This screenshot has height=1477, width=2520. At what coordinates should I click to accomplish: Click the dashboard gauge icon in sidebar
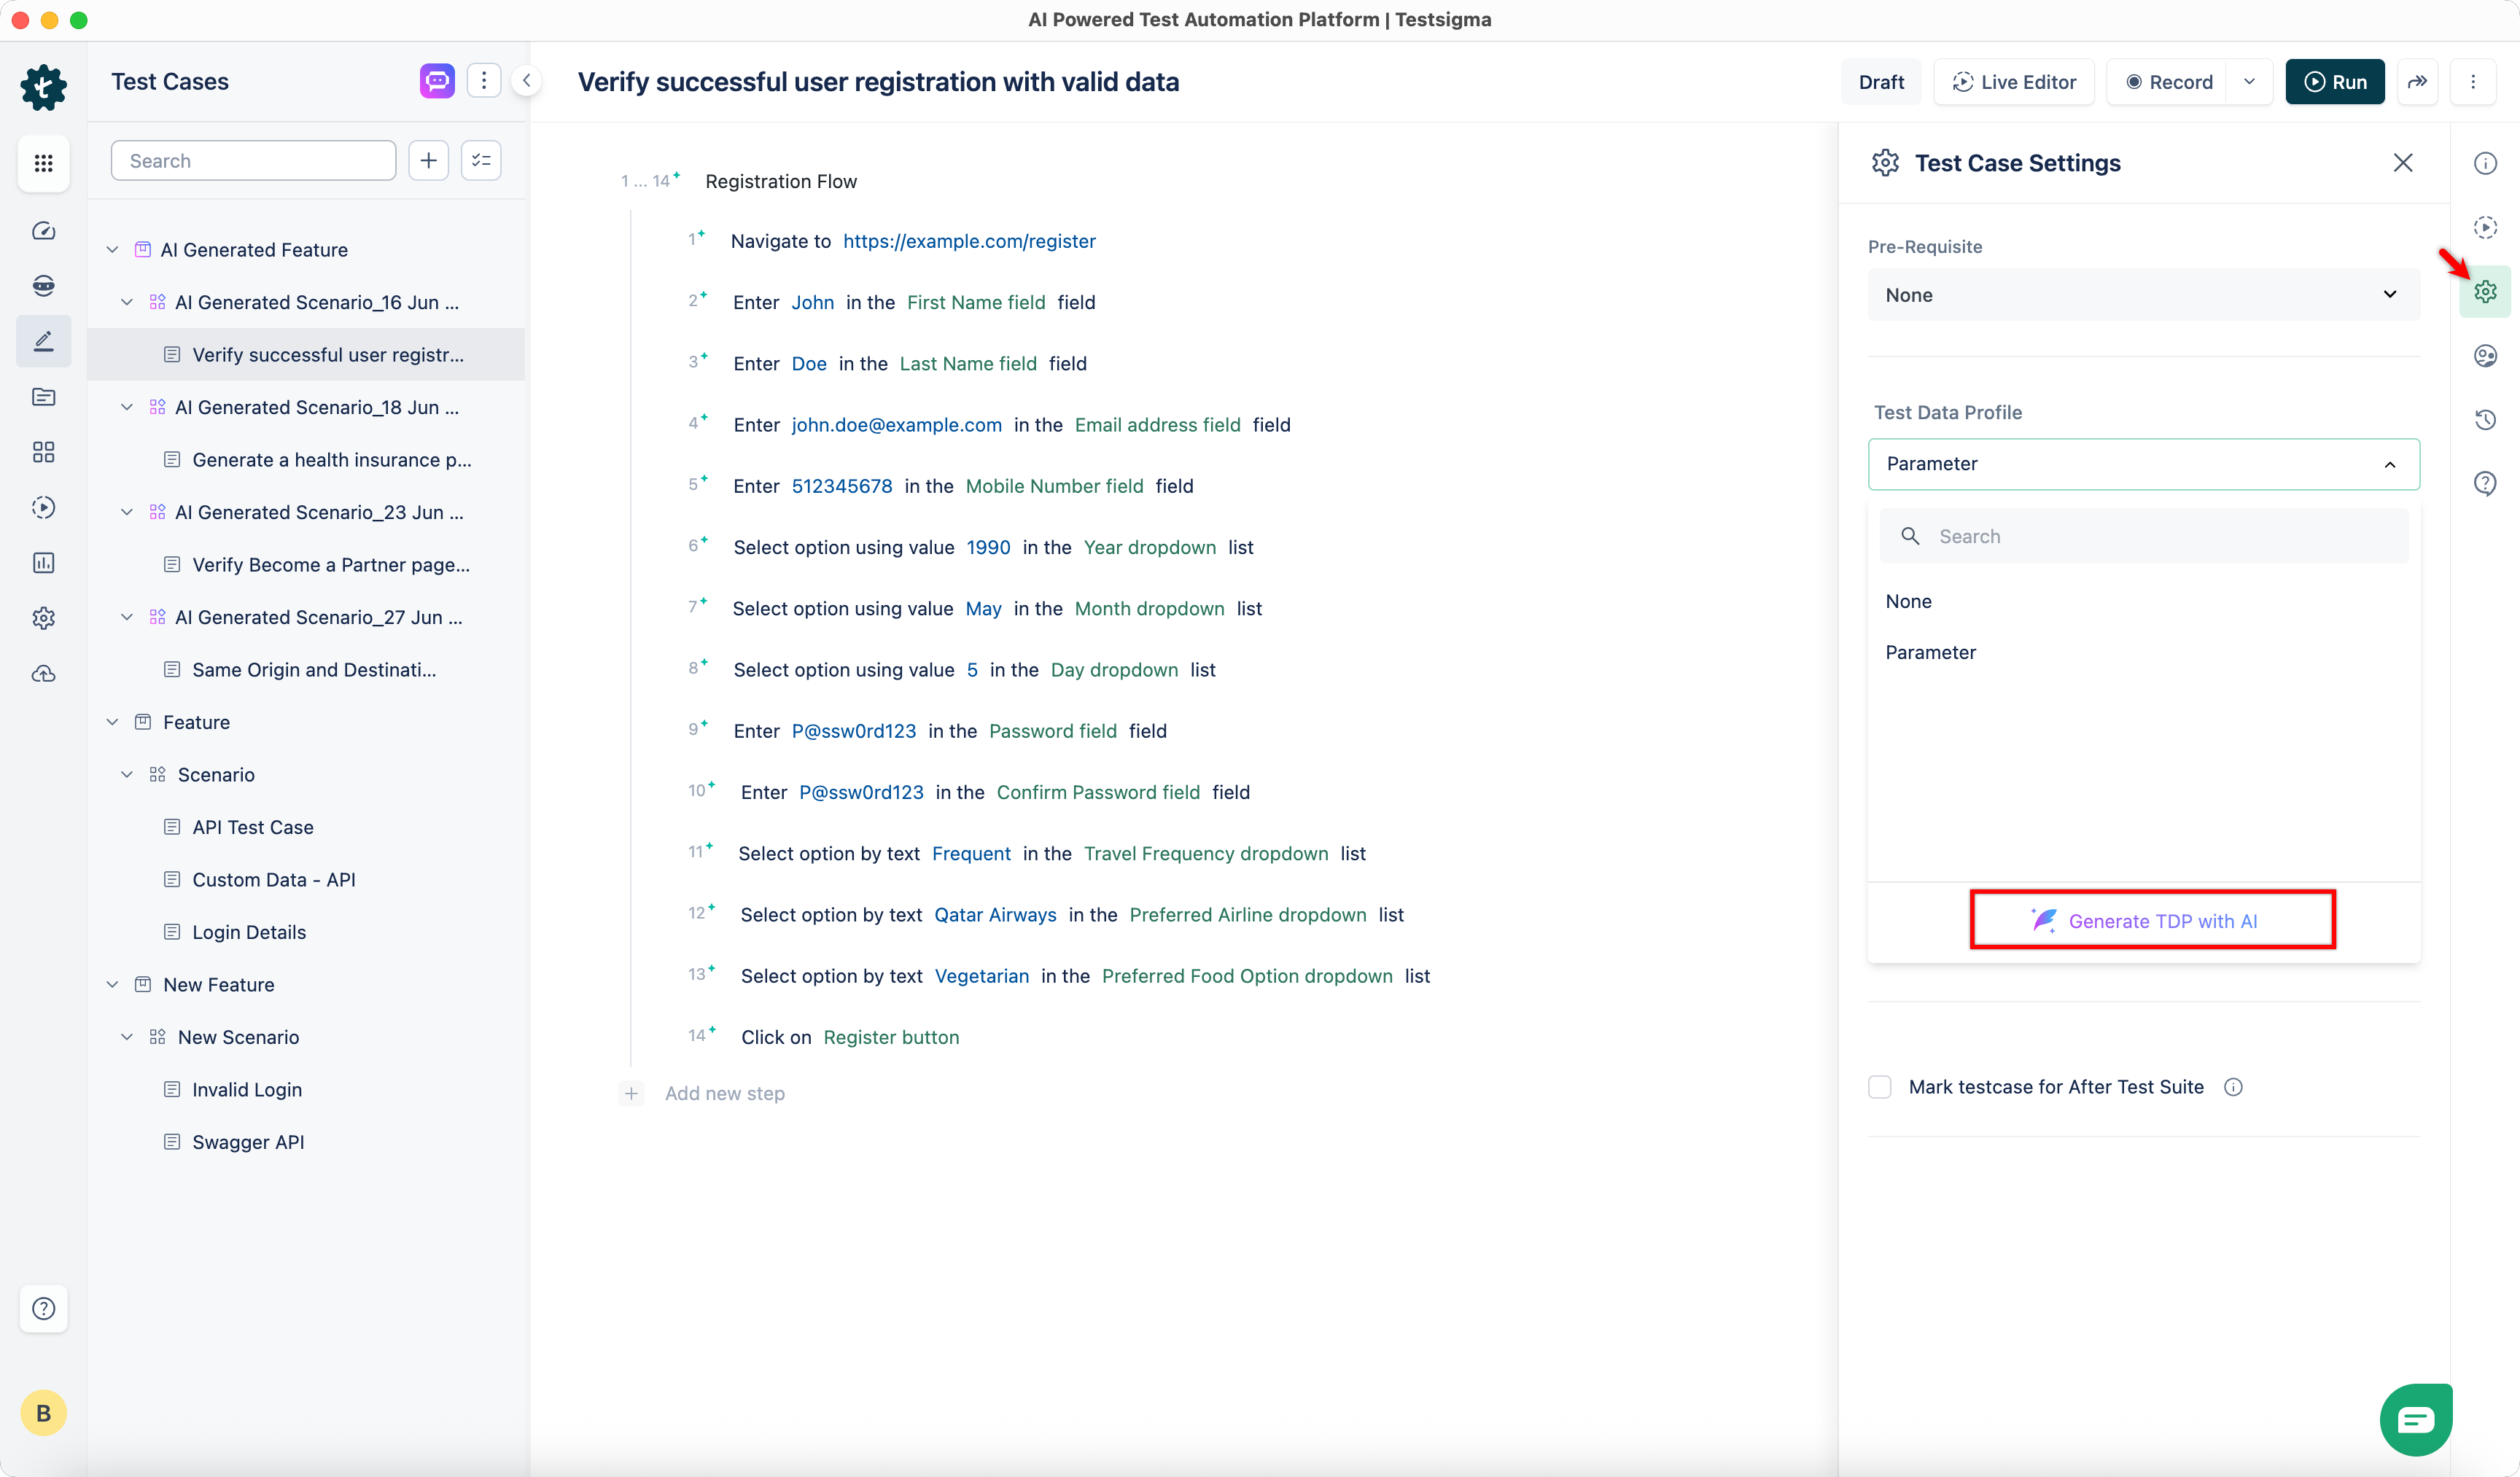pyautogui.click(x=43, y=231)
